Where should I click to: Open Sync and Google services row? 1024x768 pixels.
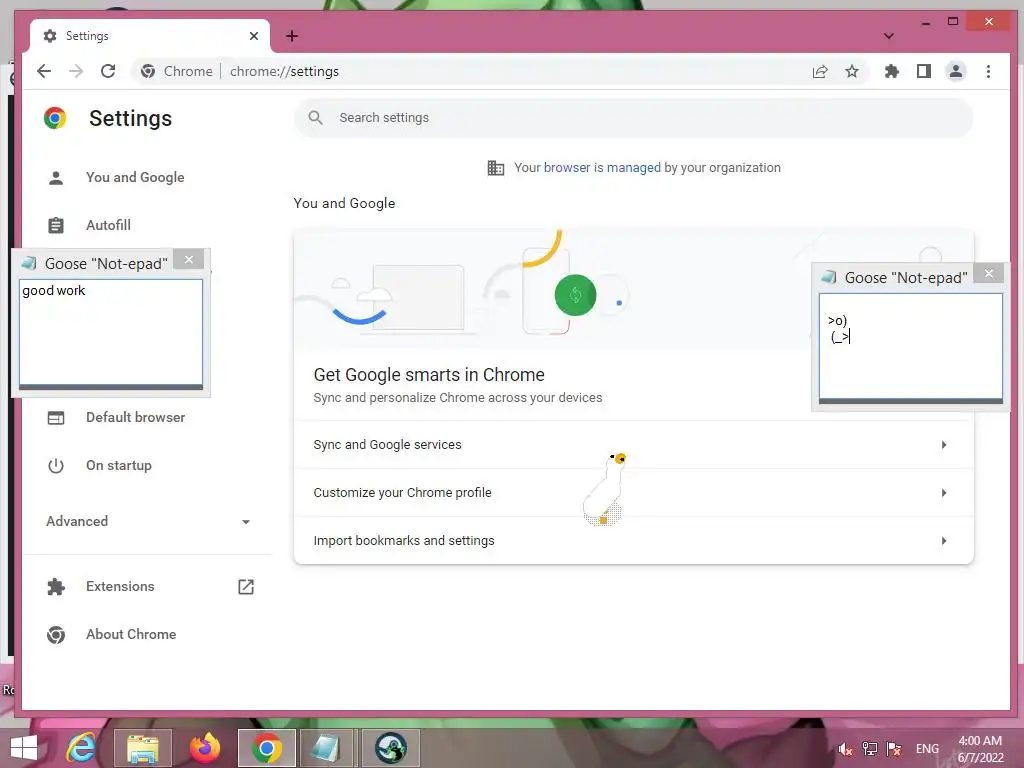click(x=633, y=445)
